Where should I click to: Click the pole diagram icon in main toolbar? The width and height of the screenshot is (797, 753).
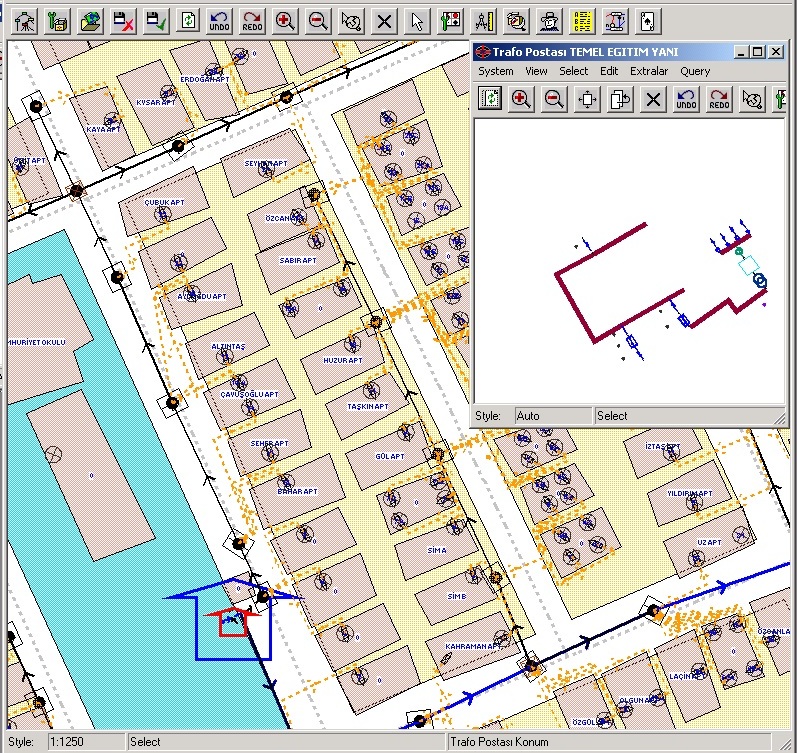point(615,21)
